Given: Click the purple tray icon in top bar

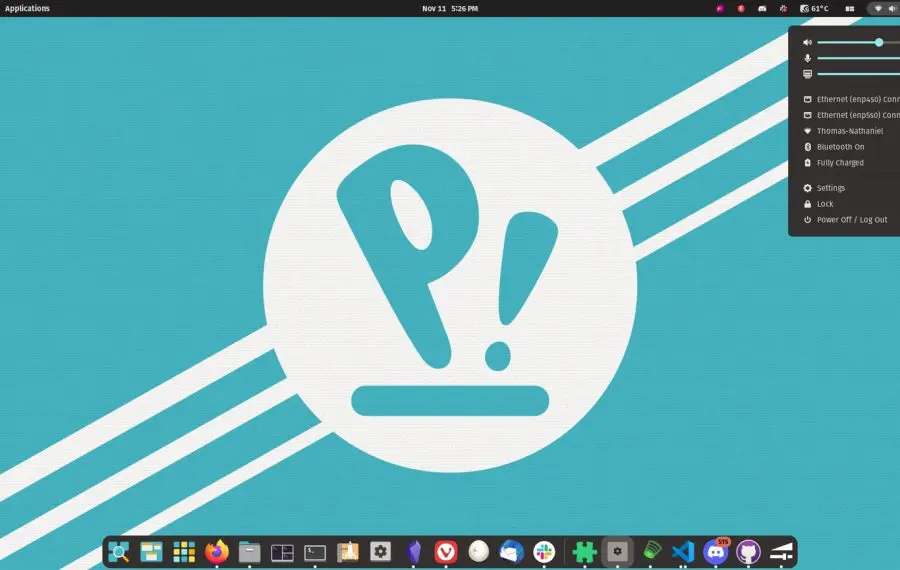Looking at the screenshot, I should pyautogui.click(x=720, y=9).
